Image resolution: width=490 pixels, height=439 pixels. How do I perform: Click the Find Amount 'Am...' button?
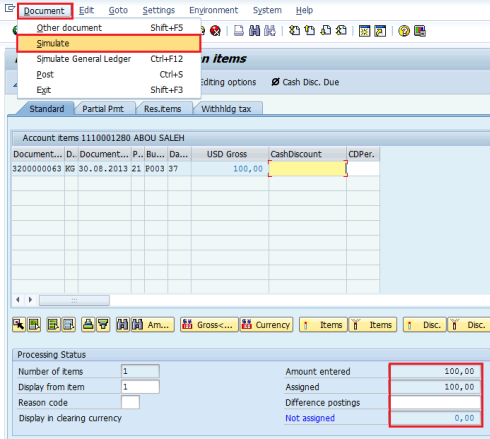(x=153, y=324)
